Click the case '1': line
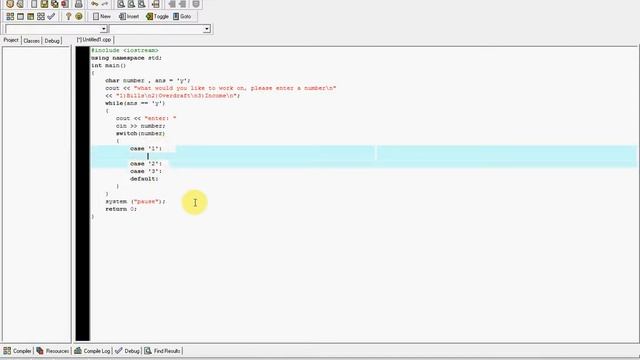The height and width of the screenshot is (360, 640). (x=146, y=149)
